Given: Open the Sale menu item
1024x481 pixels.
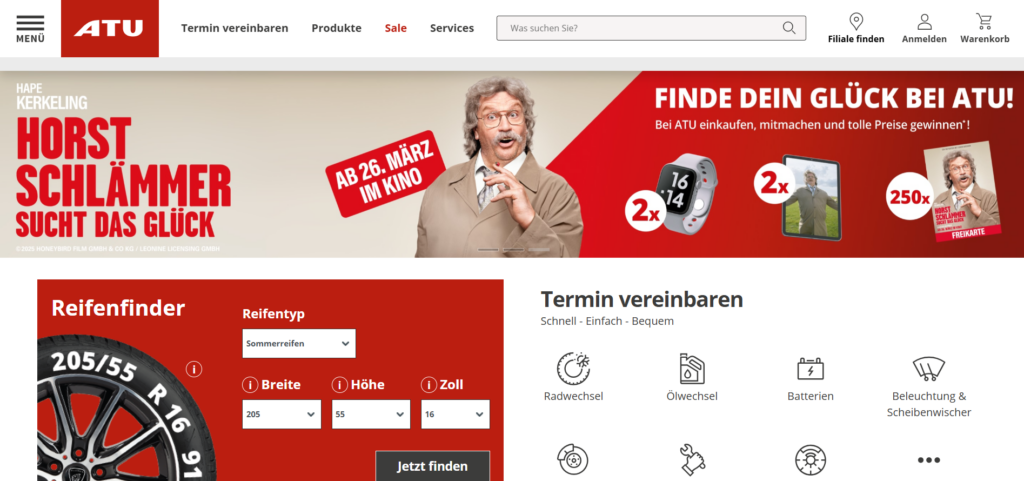Looking at the screenshot, I should (396, 28).
